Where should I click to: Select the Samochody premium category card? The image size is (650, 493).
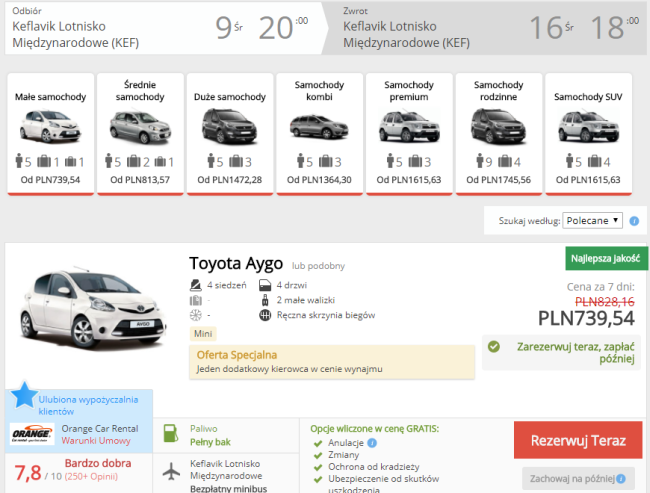pos(409,134)
